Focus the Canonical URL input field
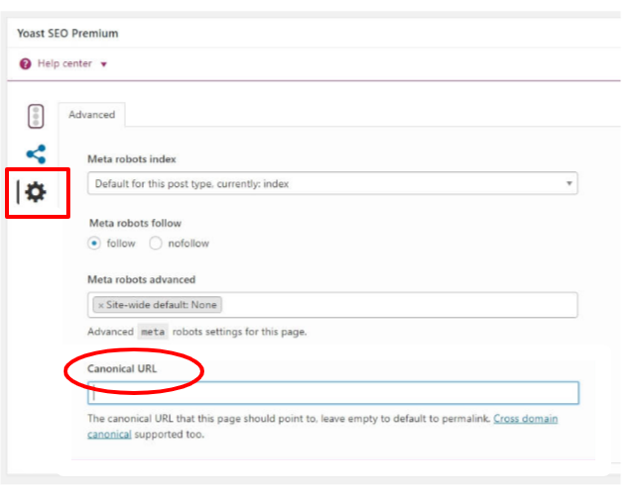Viewport: 639px width, 497px height. 332,393
